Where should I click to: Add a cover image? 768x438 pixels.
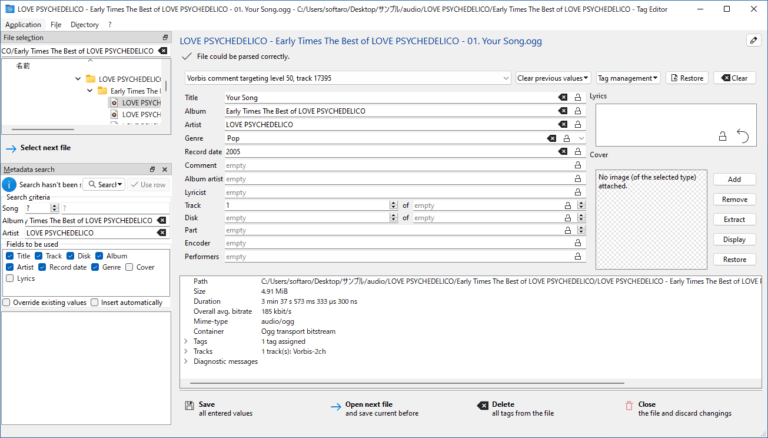click(734, 179)
